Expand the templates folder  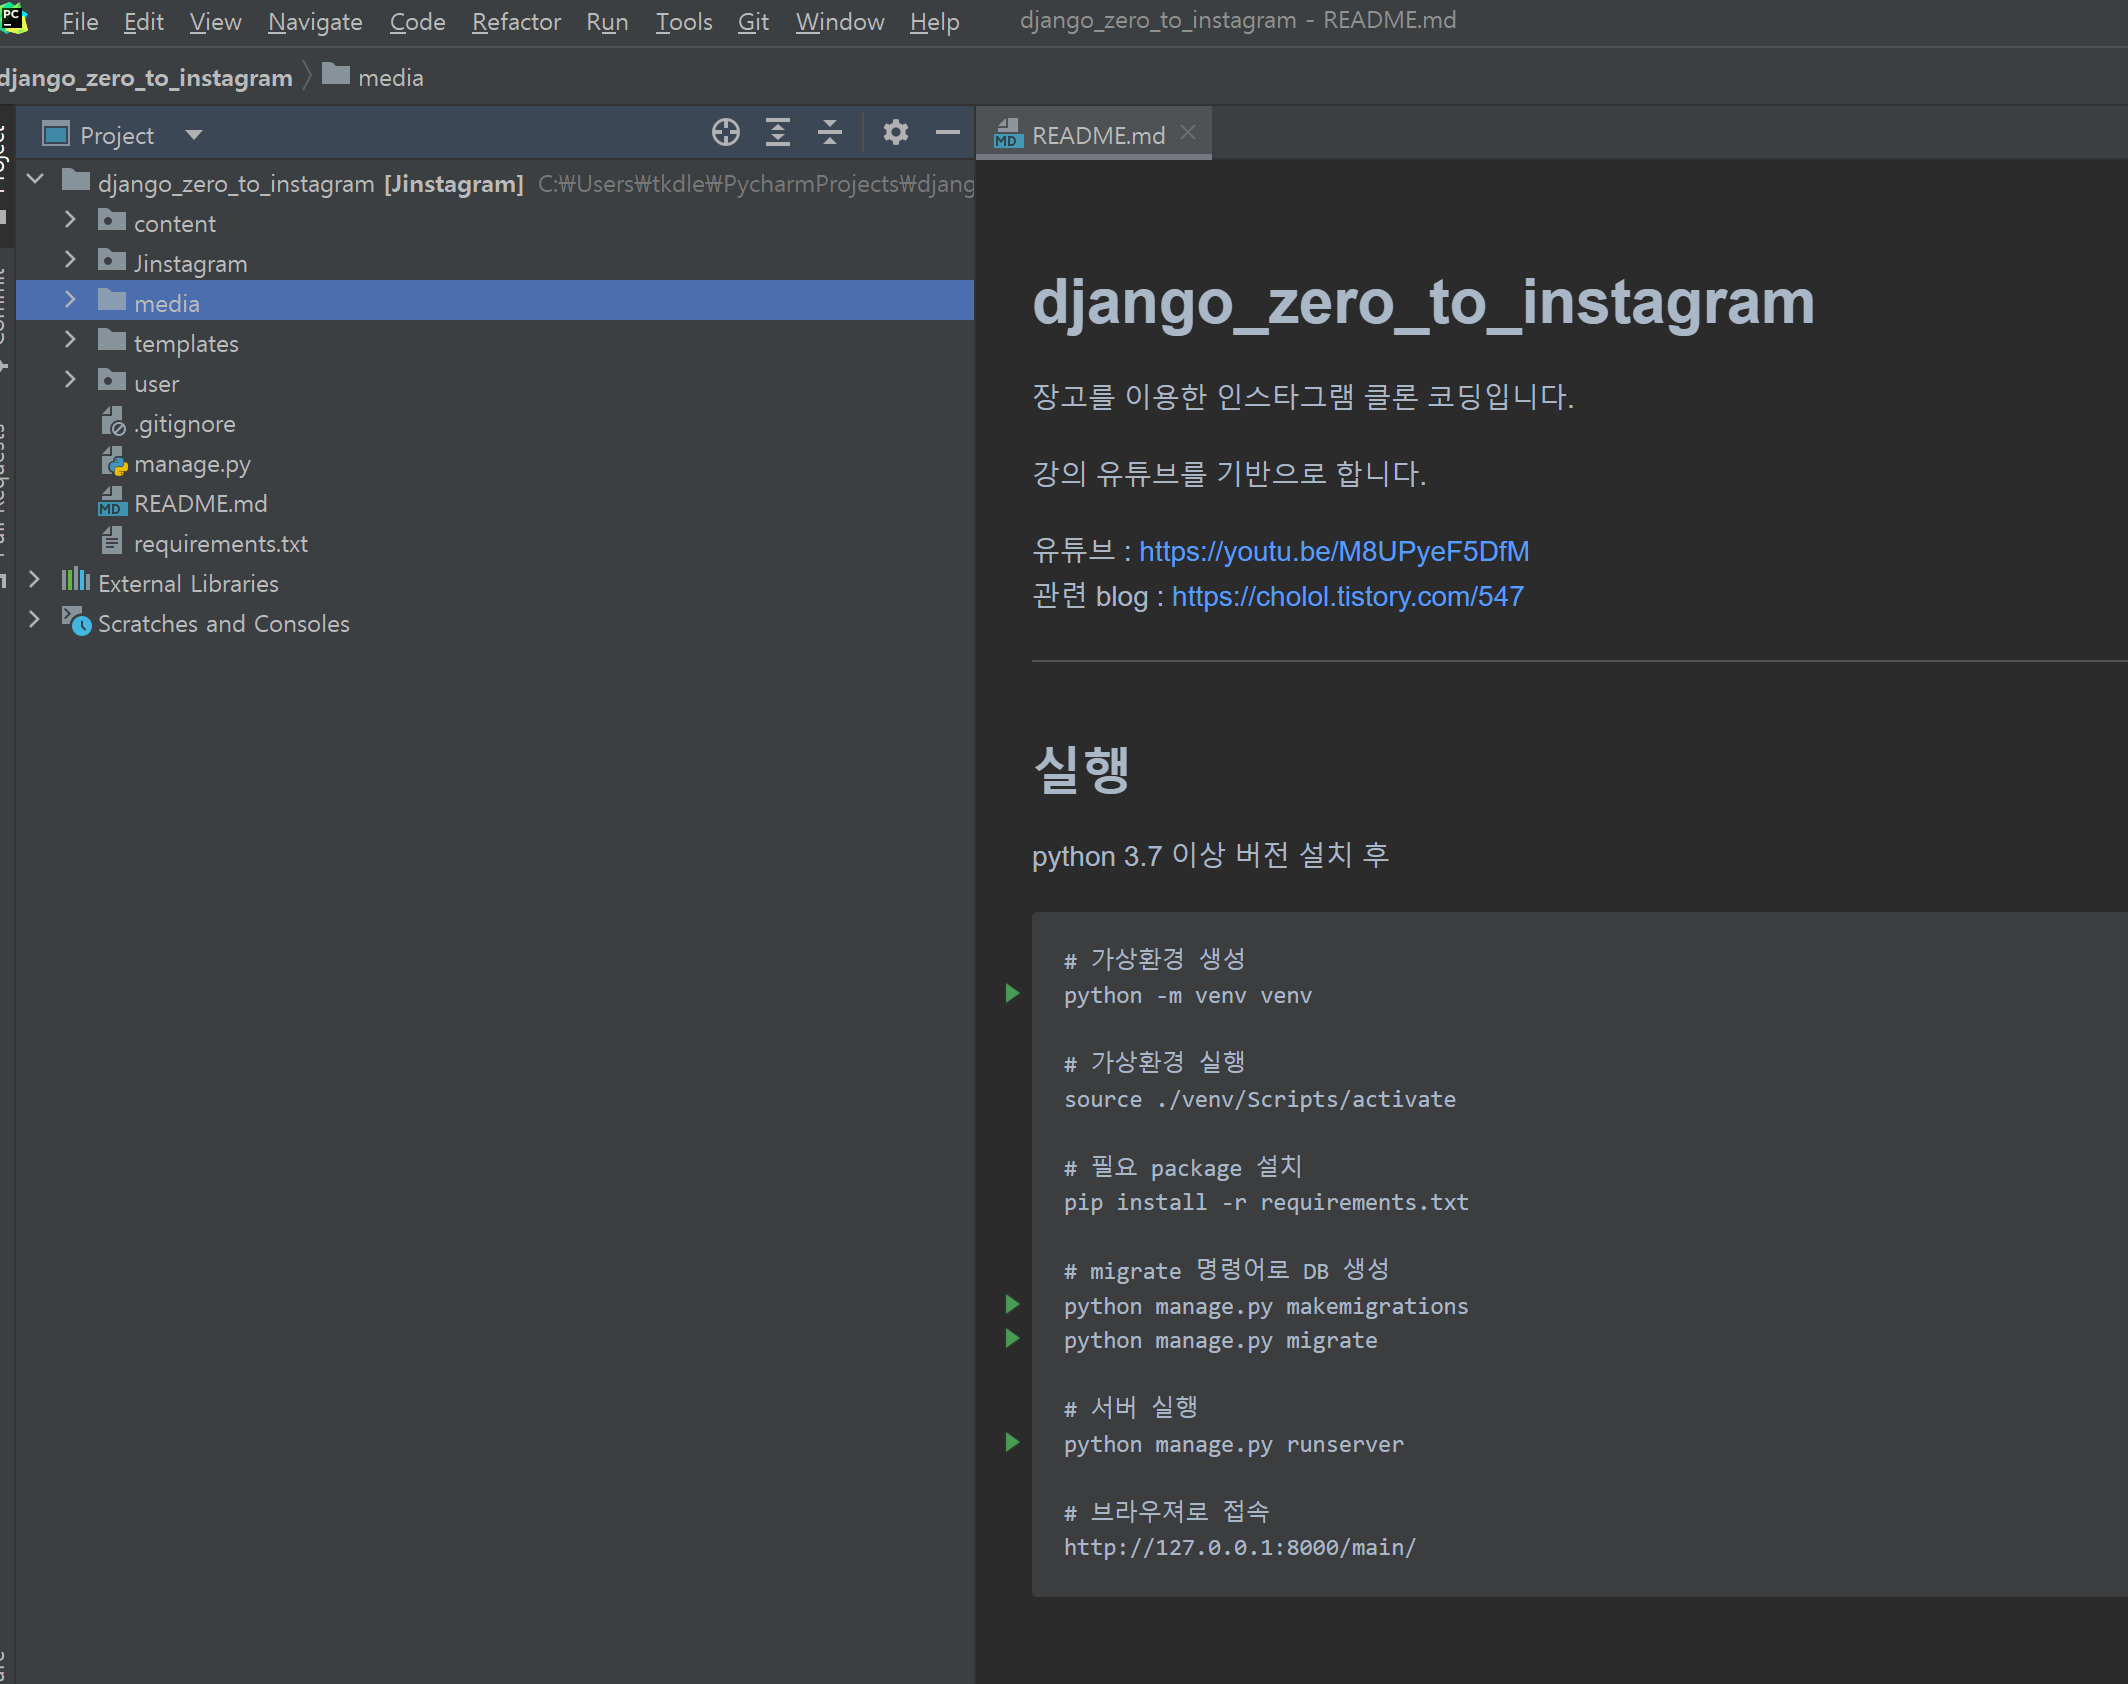pyautogui.click(x=70, y=340)
